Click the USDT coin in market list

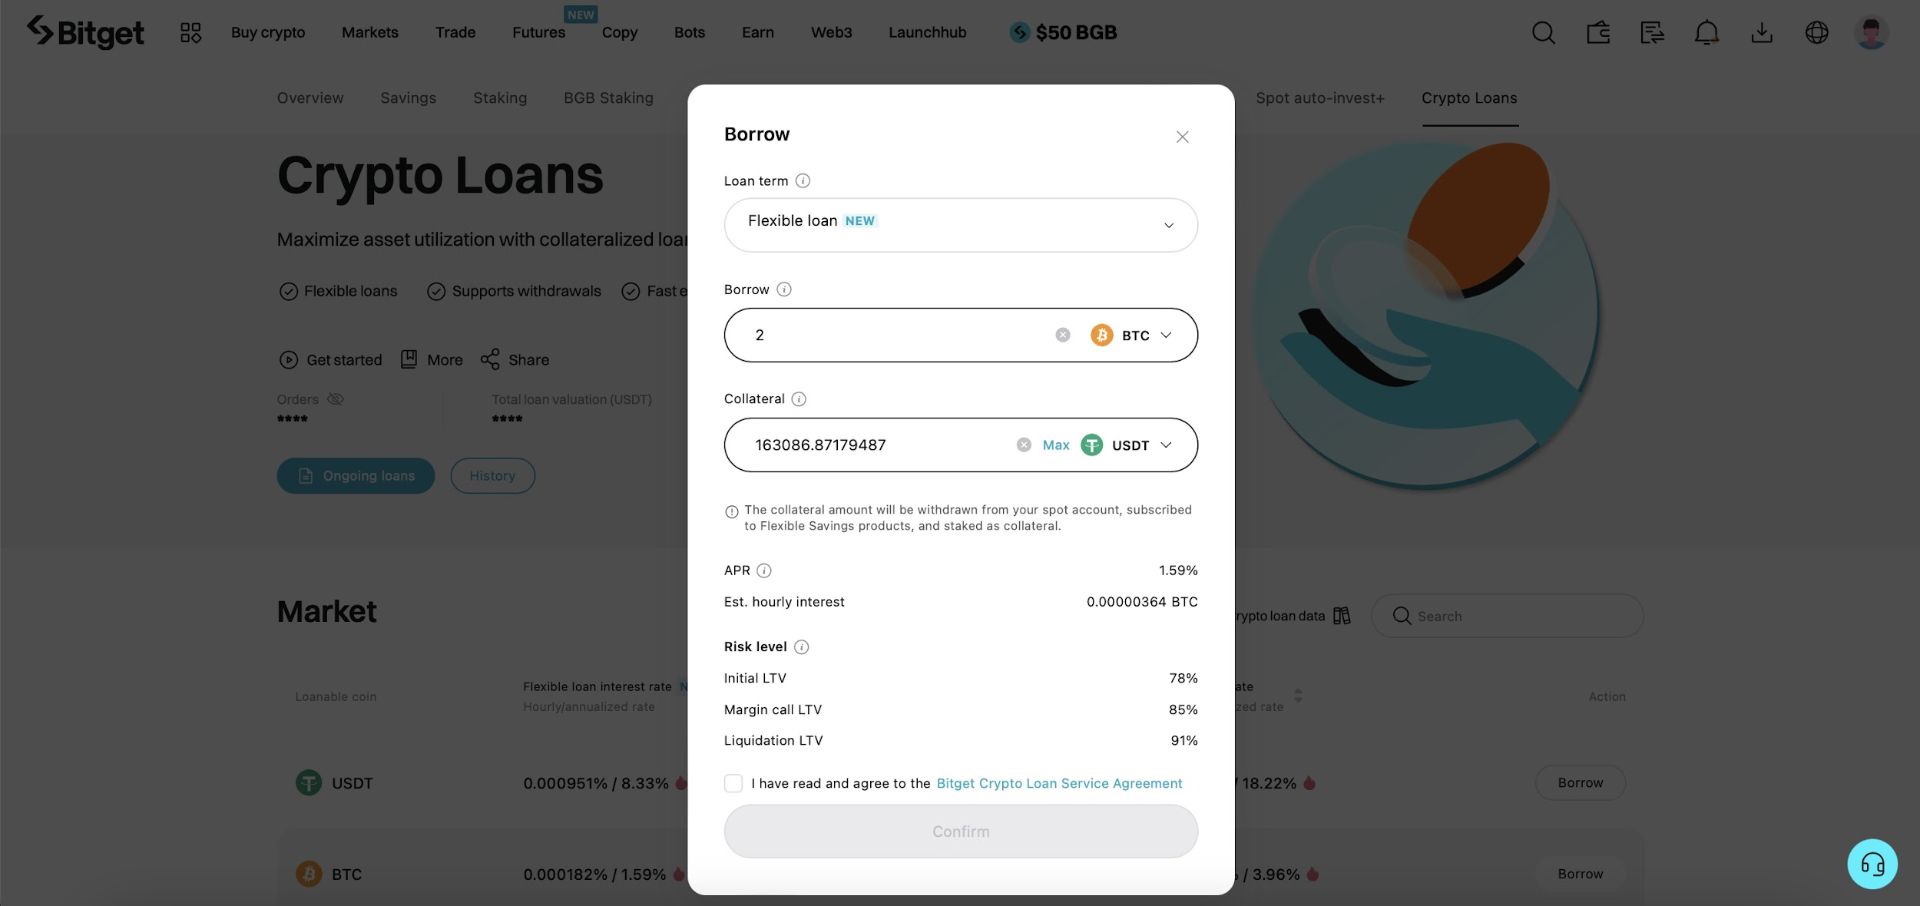tap(334, 783)
